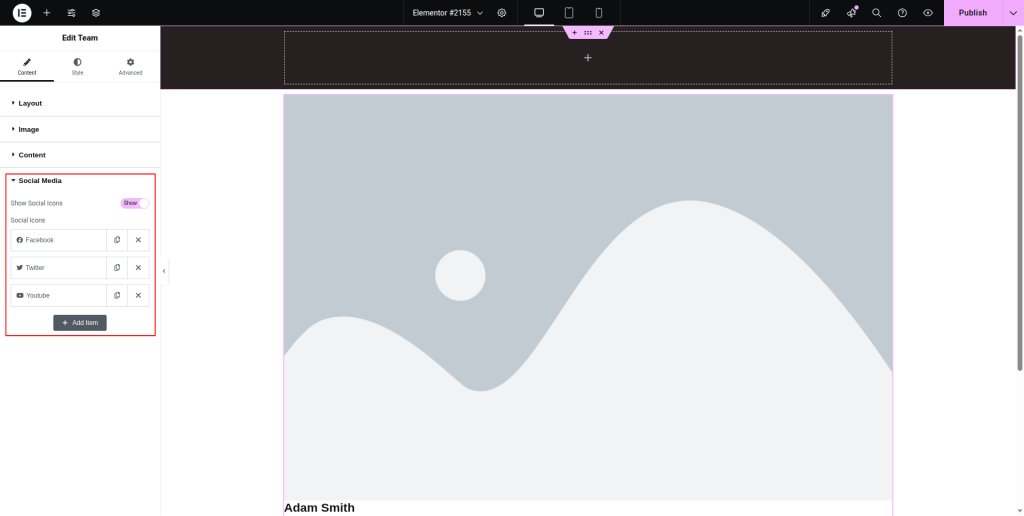Viewport: 1024px width, 516px height.
Task: Click the Publish button
Action: click(x=972, y=12)
